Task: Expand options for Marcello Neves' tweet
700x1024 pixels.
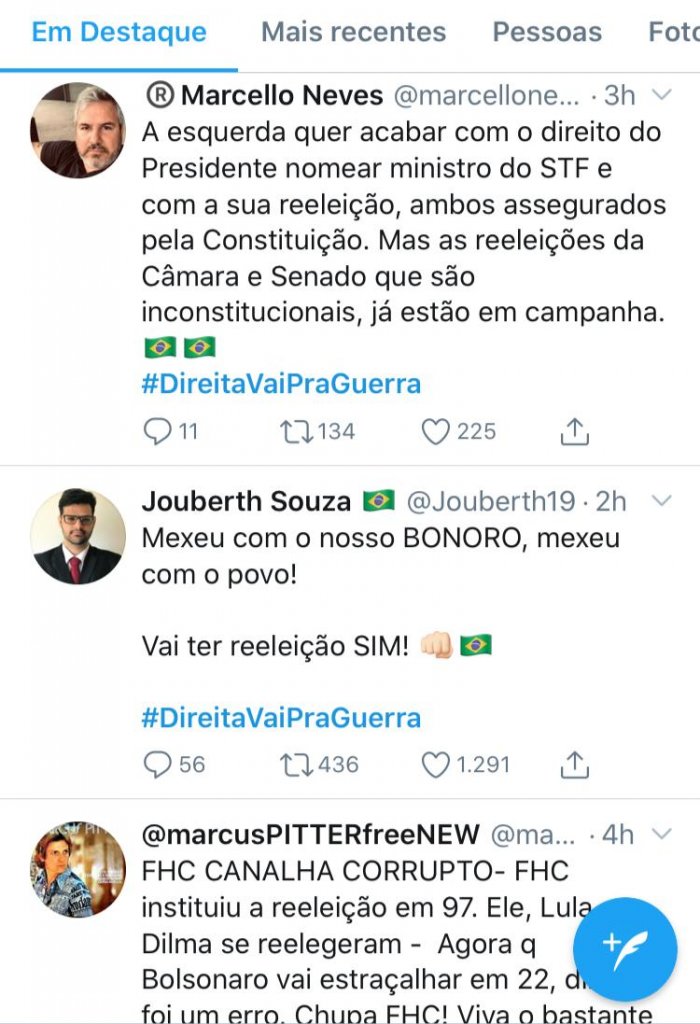Action: [661, 96]
